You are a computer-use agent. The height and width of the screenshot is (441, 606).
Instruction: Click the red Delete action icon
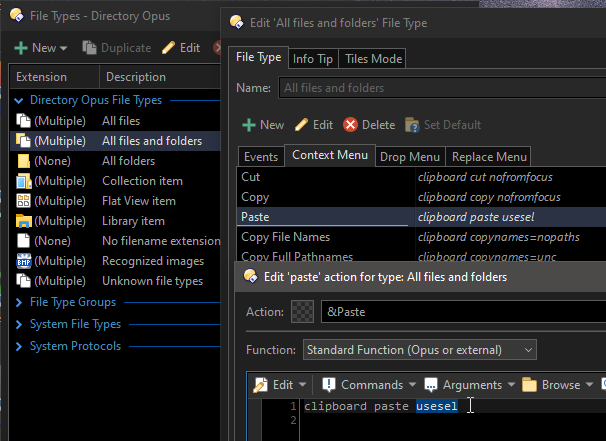350,125
